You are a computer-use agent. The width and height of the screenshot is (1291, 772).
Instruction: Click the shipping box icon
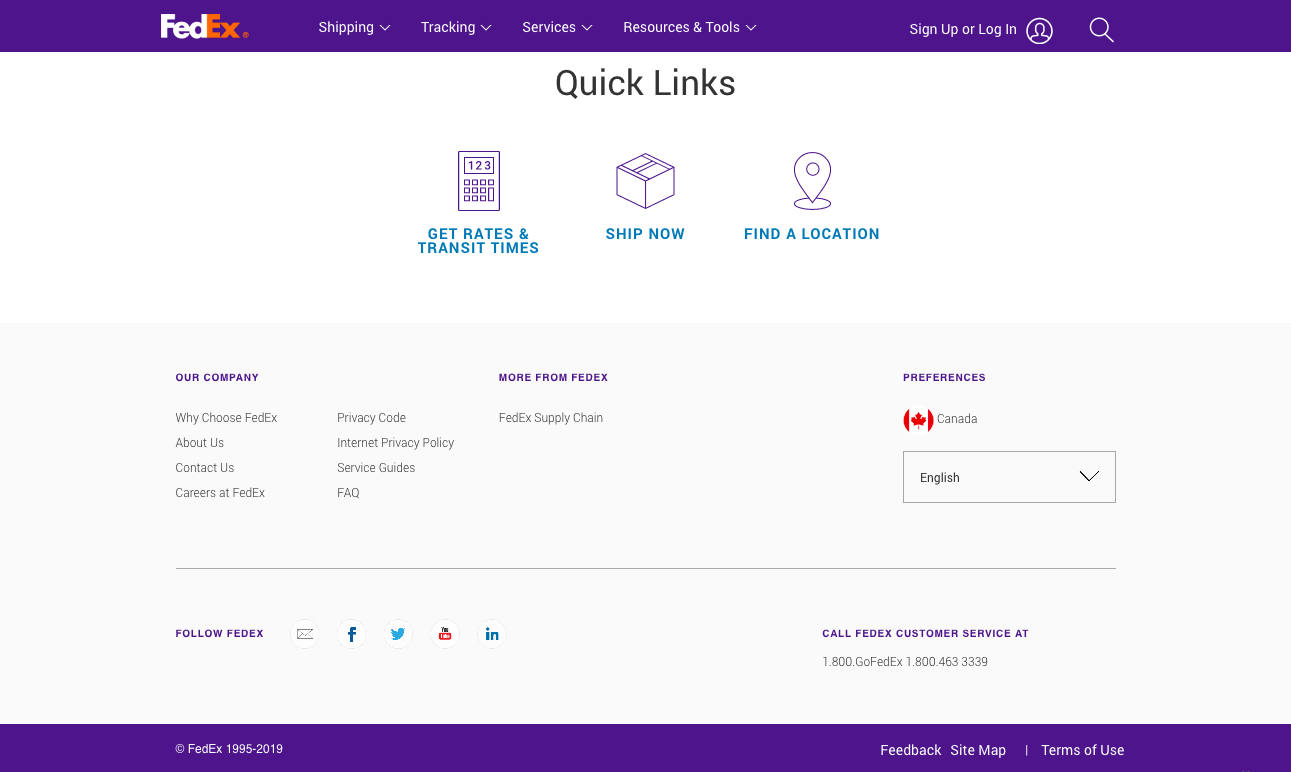click(645, 181)
